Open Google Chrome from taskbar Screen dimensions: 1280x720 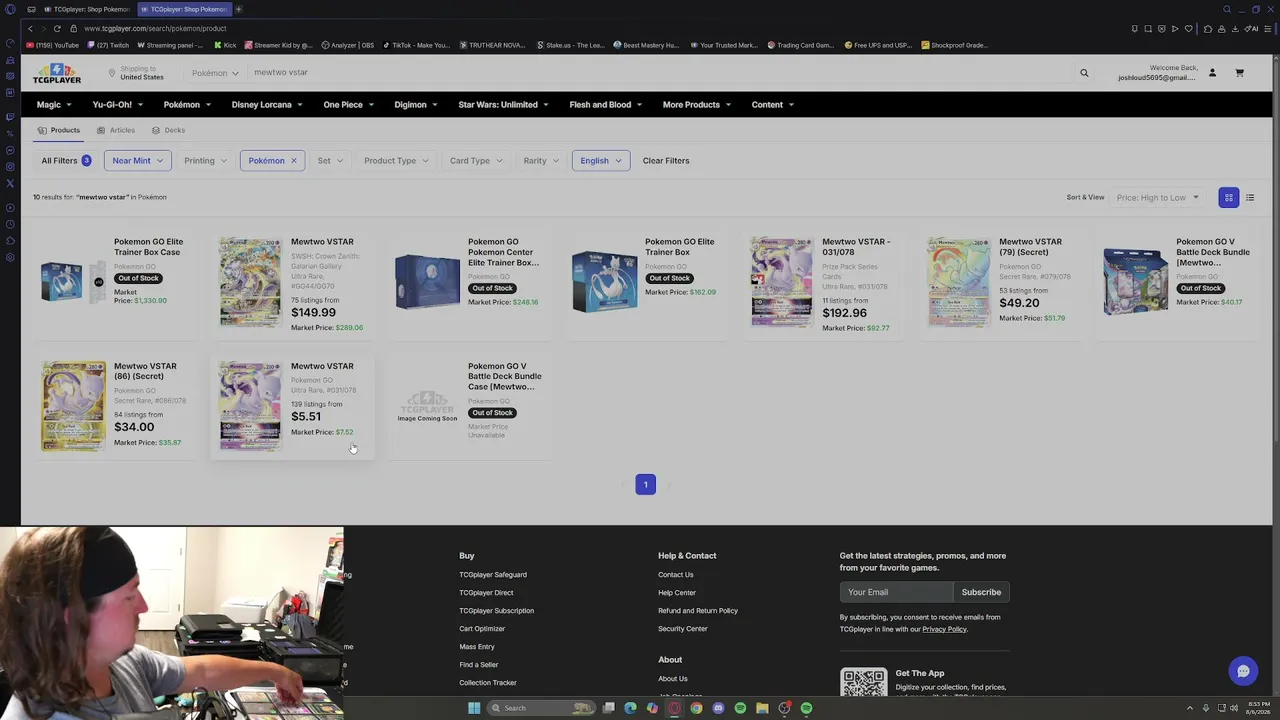(696, 708)
